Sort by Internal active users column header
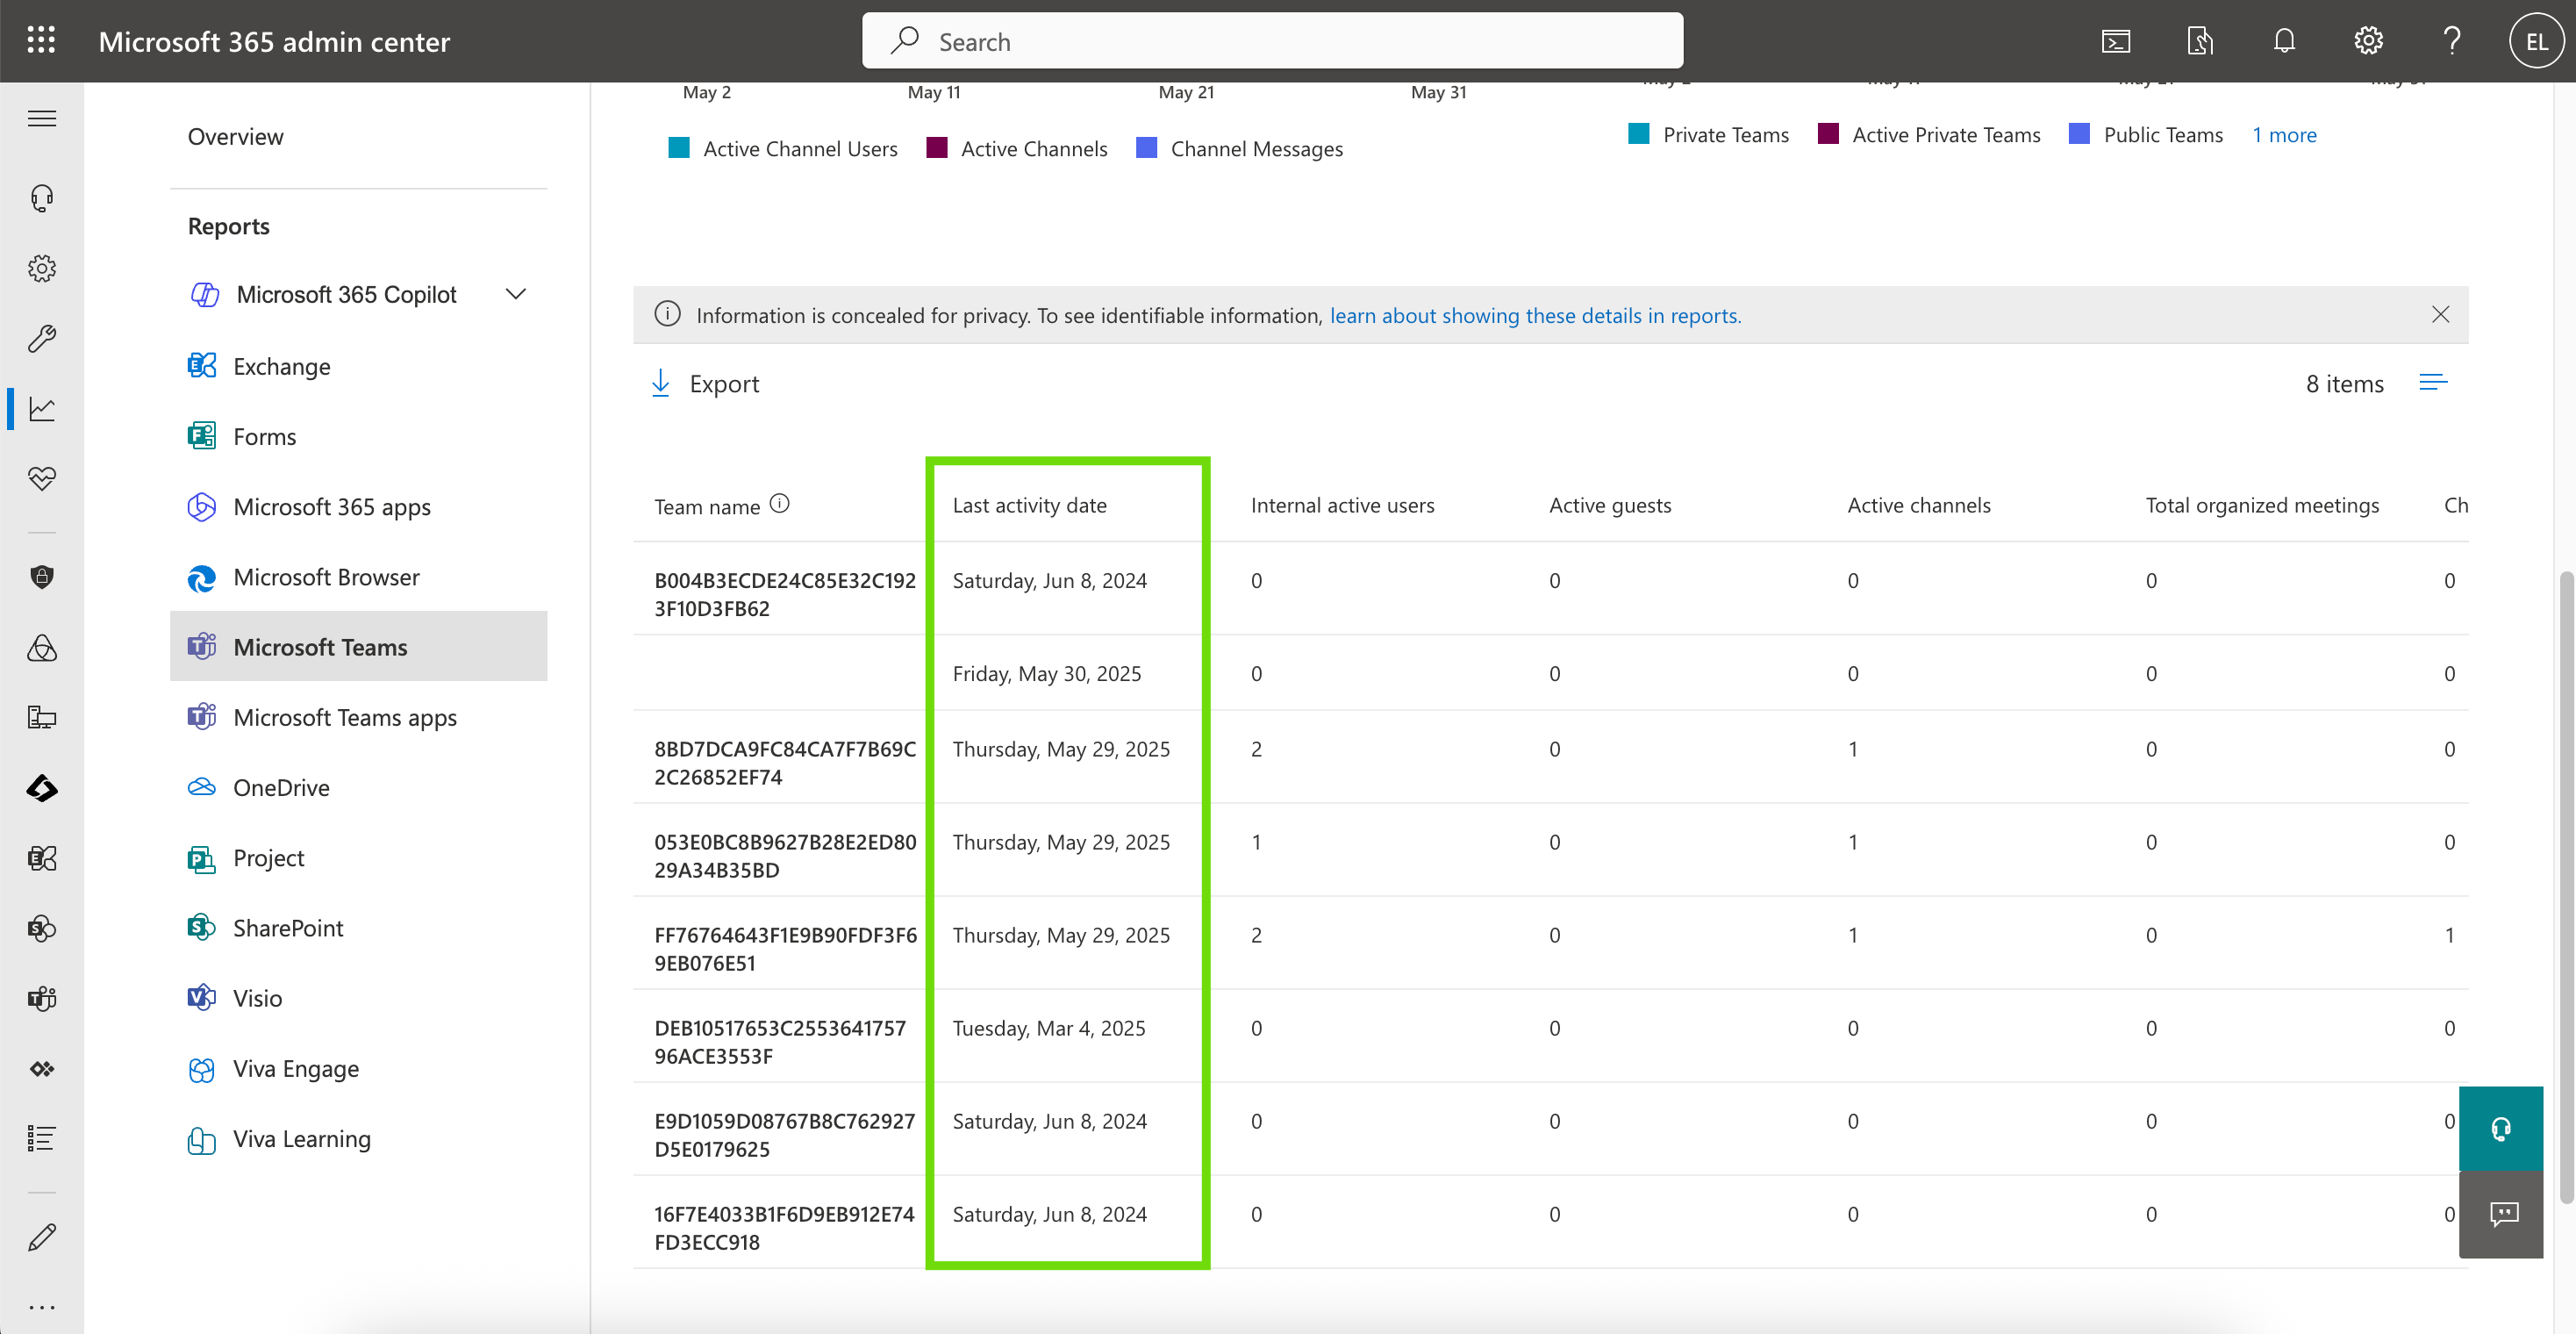Viewport: 2576px width, 1334px height. (x=1342, y=506)
